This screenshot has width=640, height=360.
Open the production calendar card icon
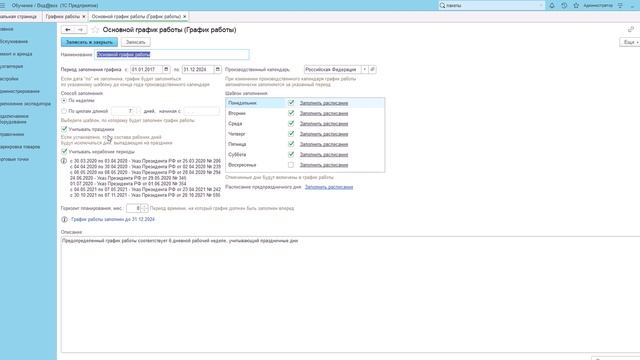(372, 69)
